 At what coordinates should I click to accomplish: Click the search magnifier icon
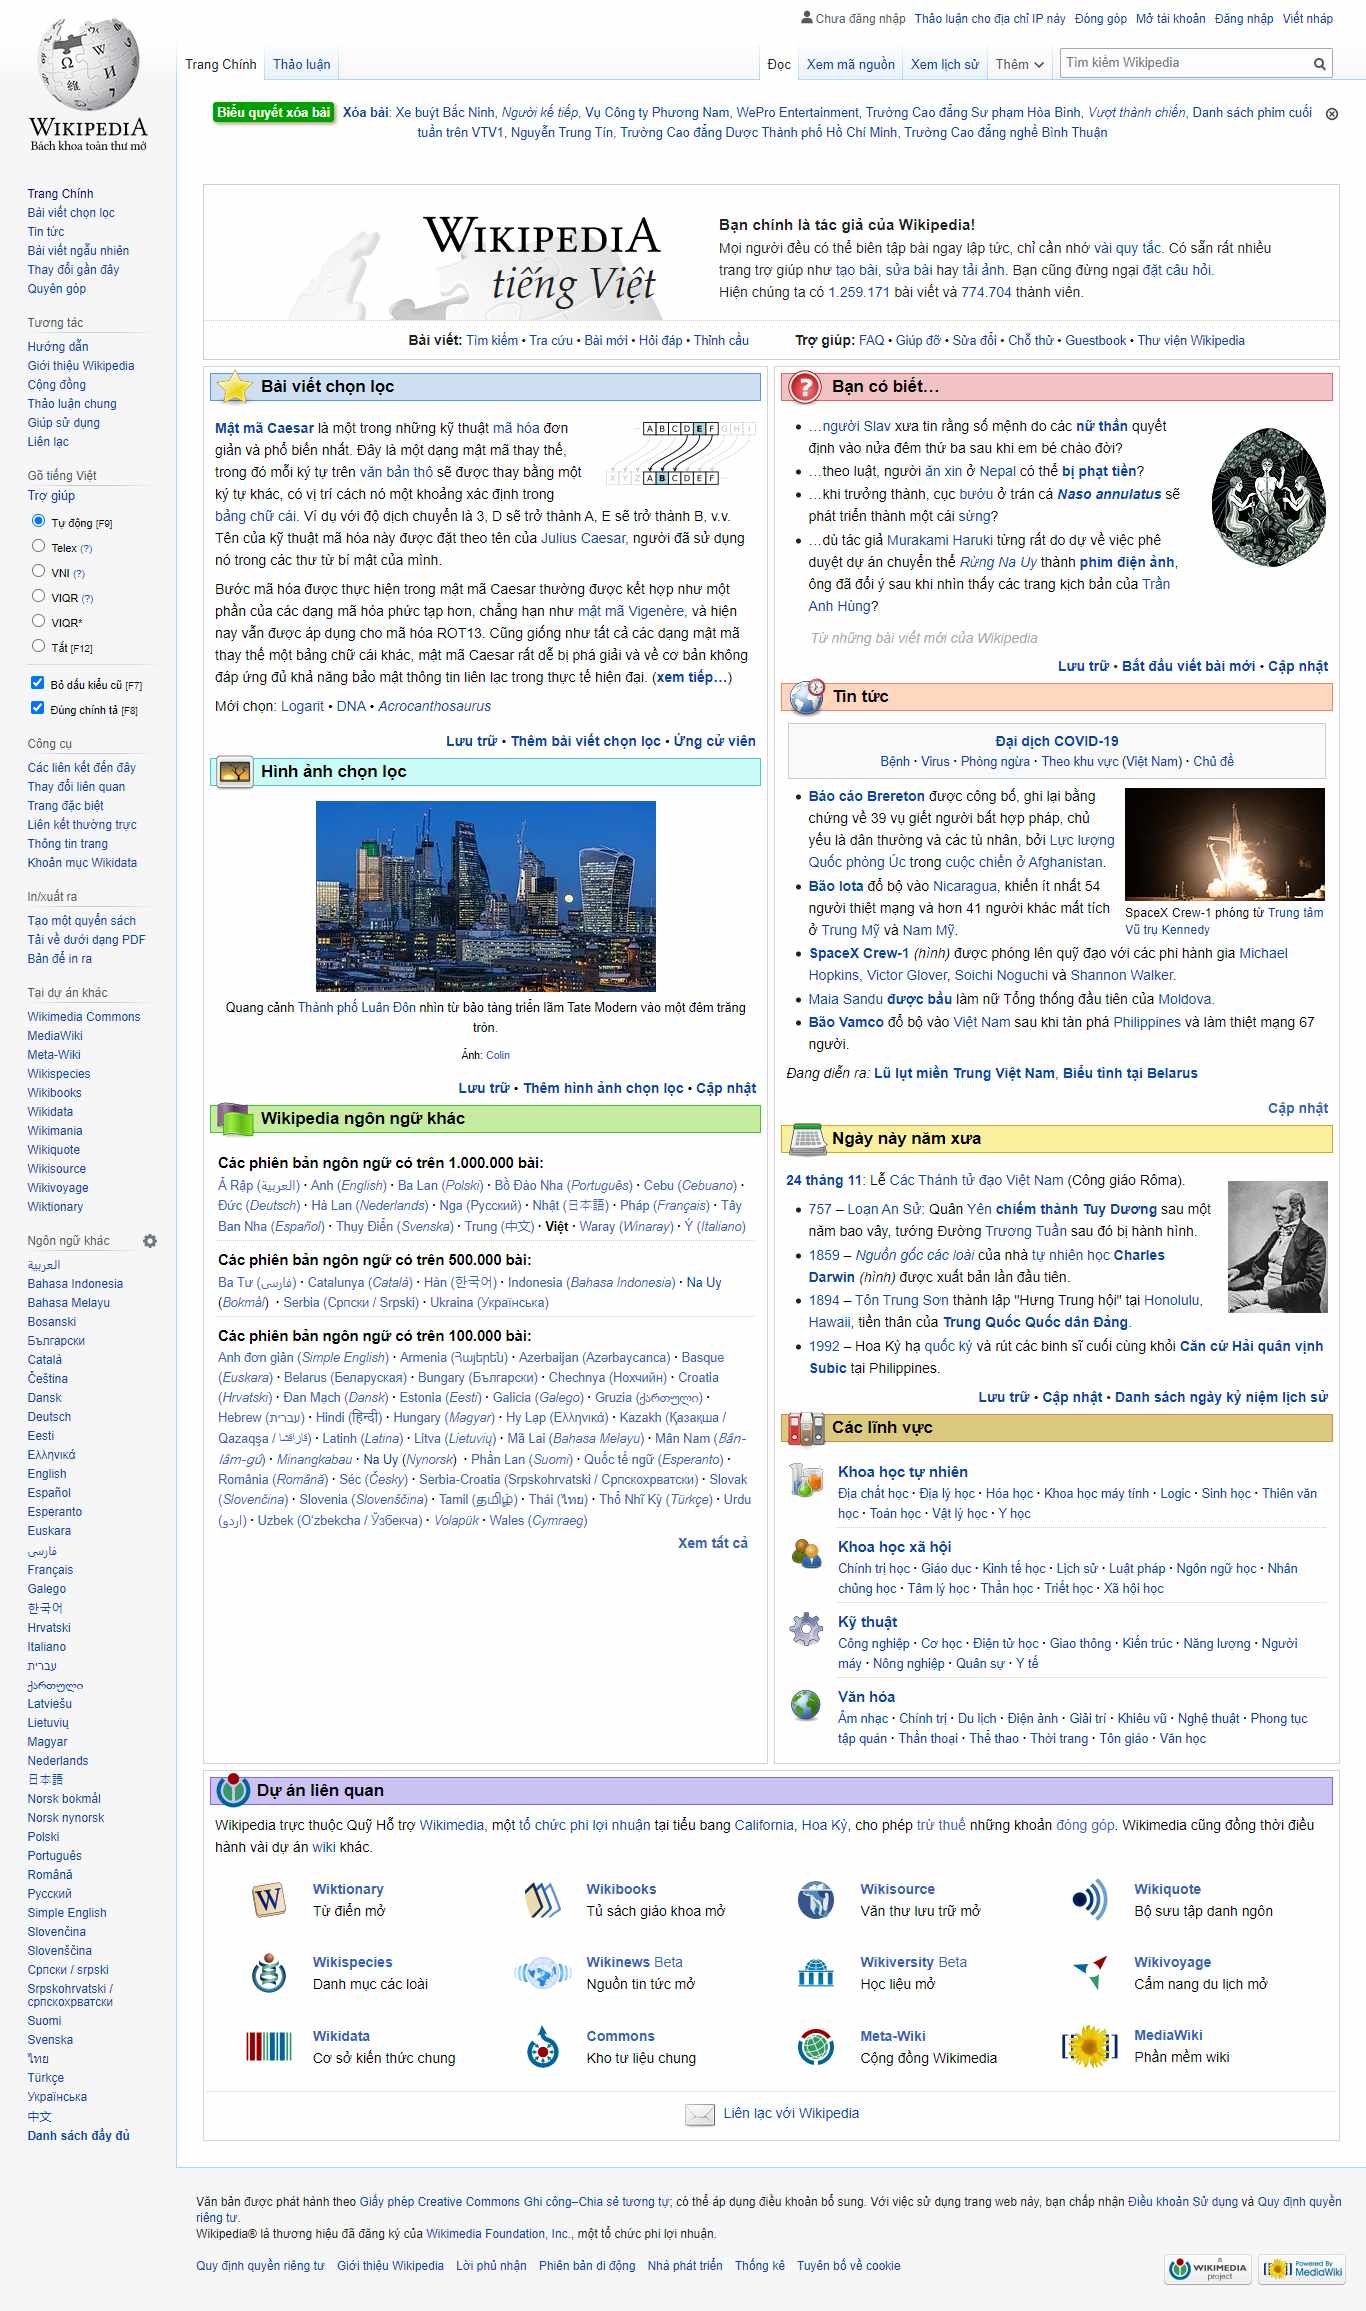(1319, 64)
